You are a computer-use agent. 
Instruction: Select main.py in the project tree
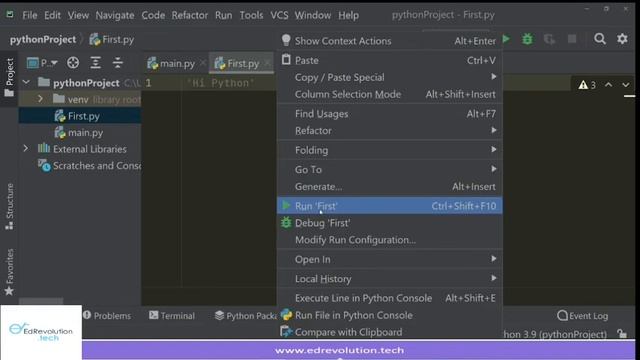point(80,133)
